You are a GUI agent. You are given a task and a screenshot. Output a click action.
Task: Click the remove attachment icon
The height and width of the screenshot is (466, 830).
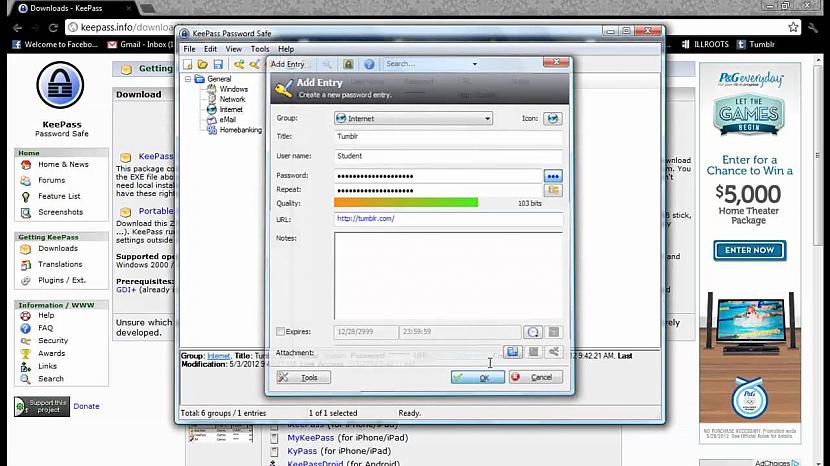(x=534, y=352)
